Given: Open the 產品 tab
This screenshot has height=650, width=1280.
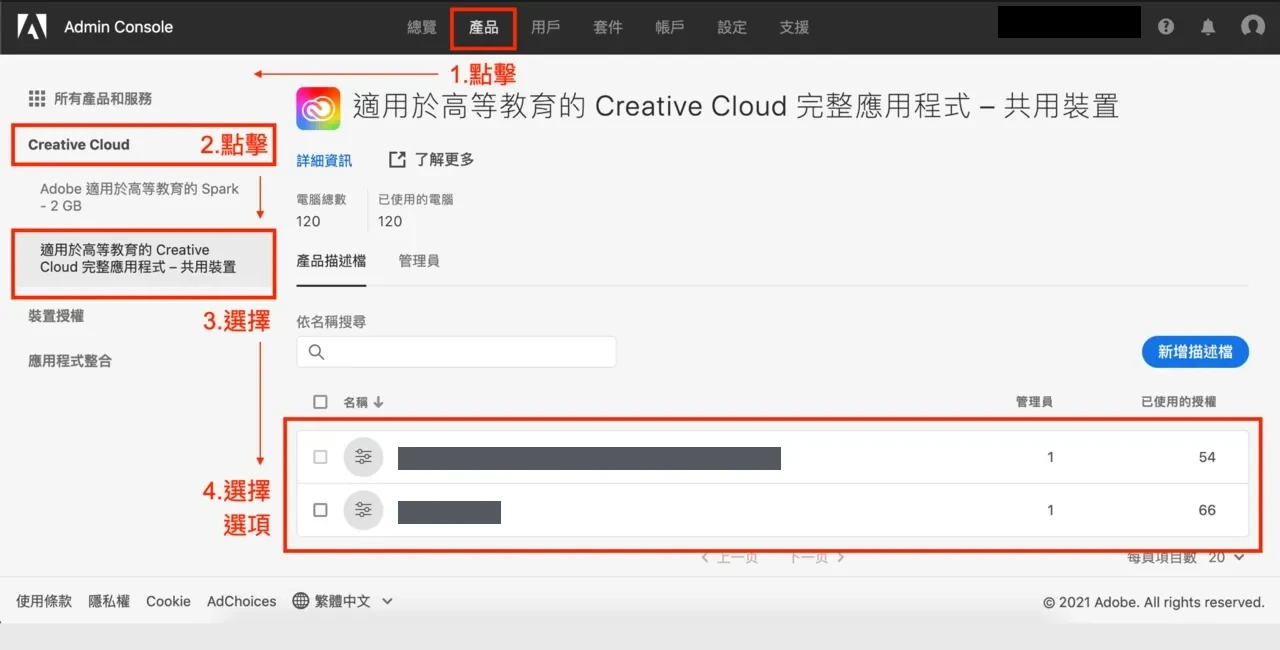Looking at the screenshot, I should pyautogui.click(x=484, y=27).
